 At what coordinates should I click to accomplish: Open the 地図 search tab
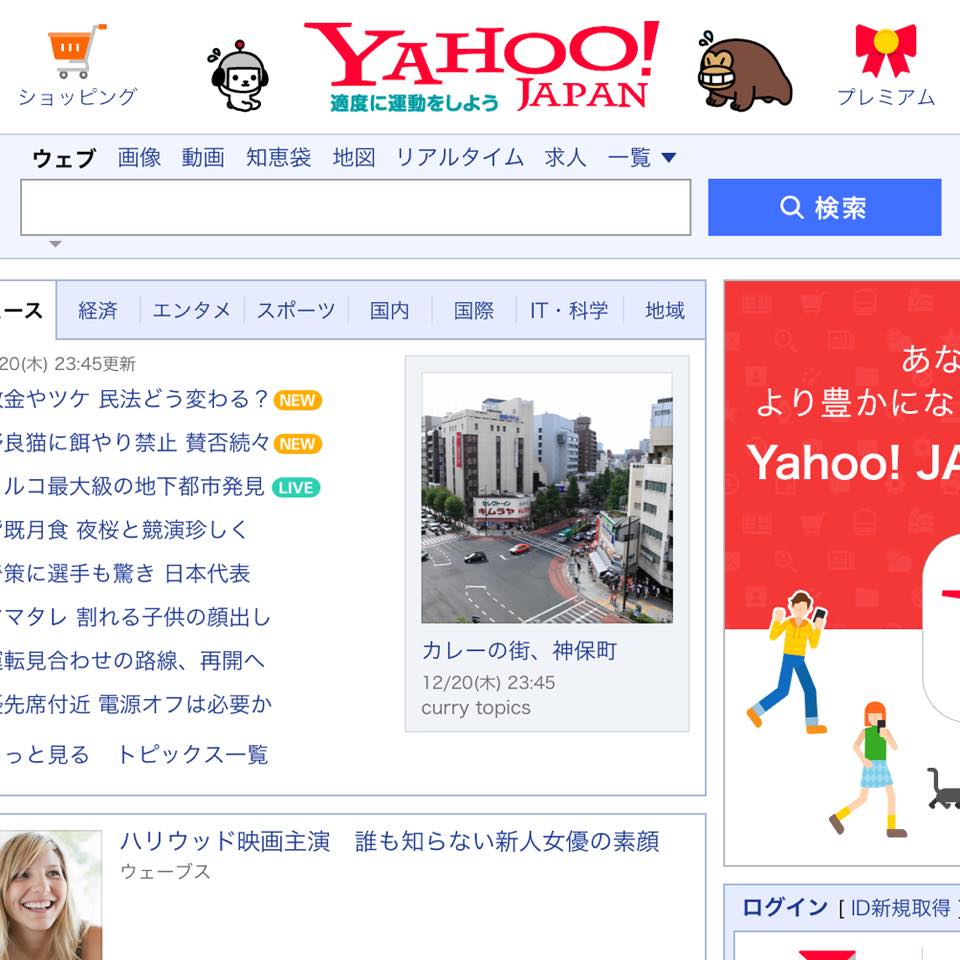[x=354, y=157]
